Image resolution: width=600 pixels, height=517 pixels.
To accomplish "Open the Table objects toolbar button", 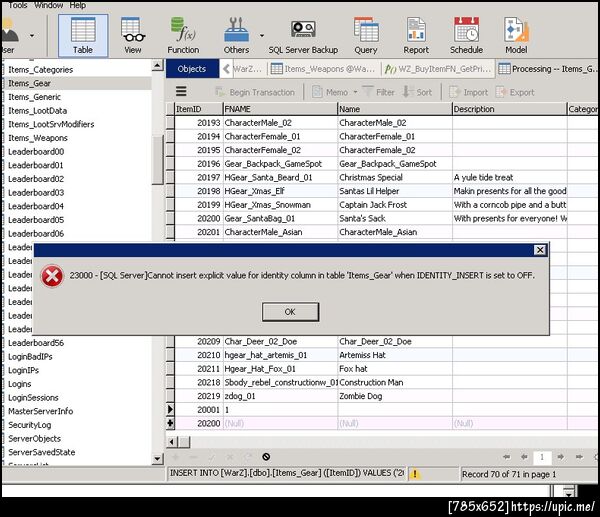I will (83, 36).
